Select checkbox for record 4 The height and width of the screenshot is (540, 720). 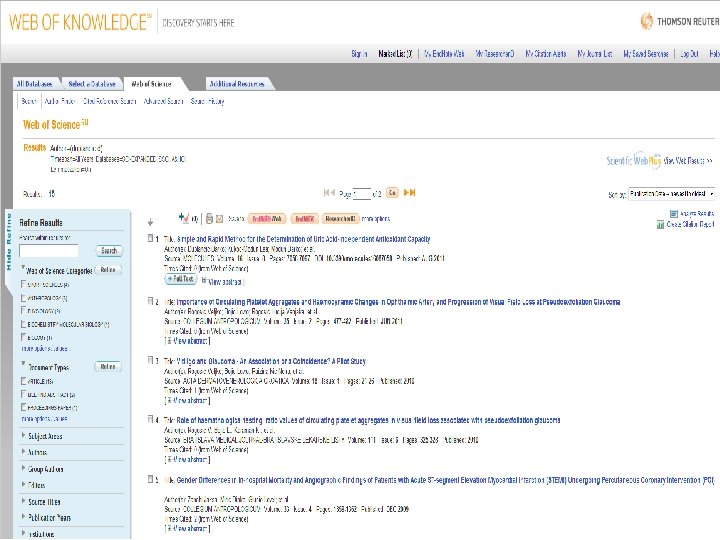150,419
